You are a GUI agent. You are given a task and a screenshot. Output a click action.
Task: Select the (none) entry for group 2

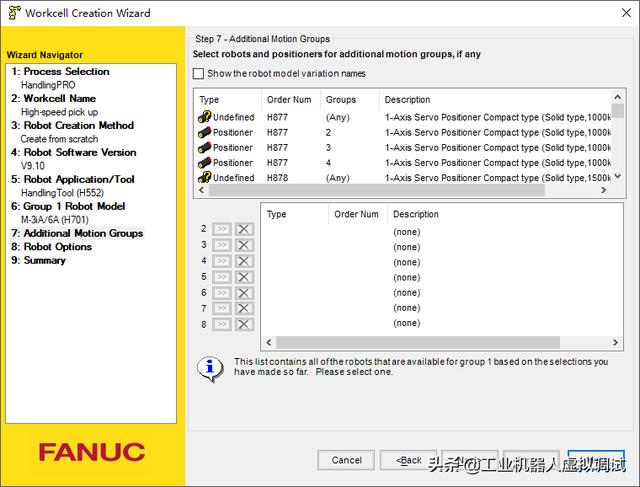[407, 232]
